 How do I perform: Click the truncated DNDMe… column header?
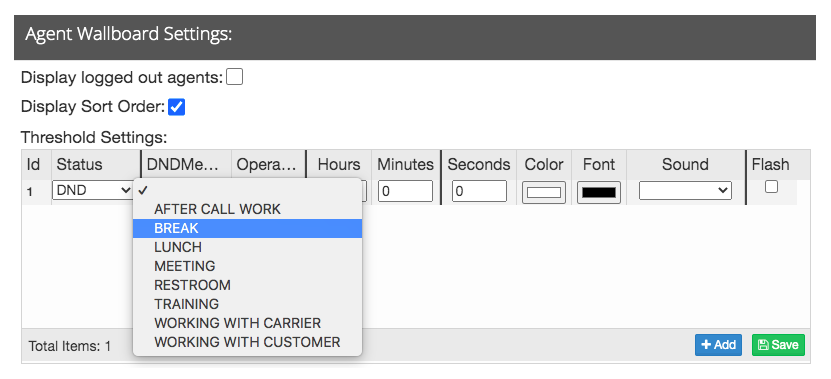click(x=186, y=164)
